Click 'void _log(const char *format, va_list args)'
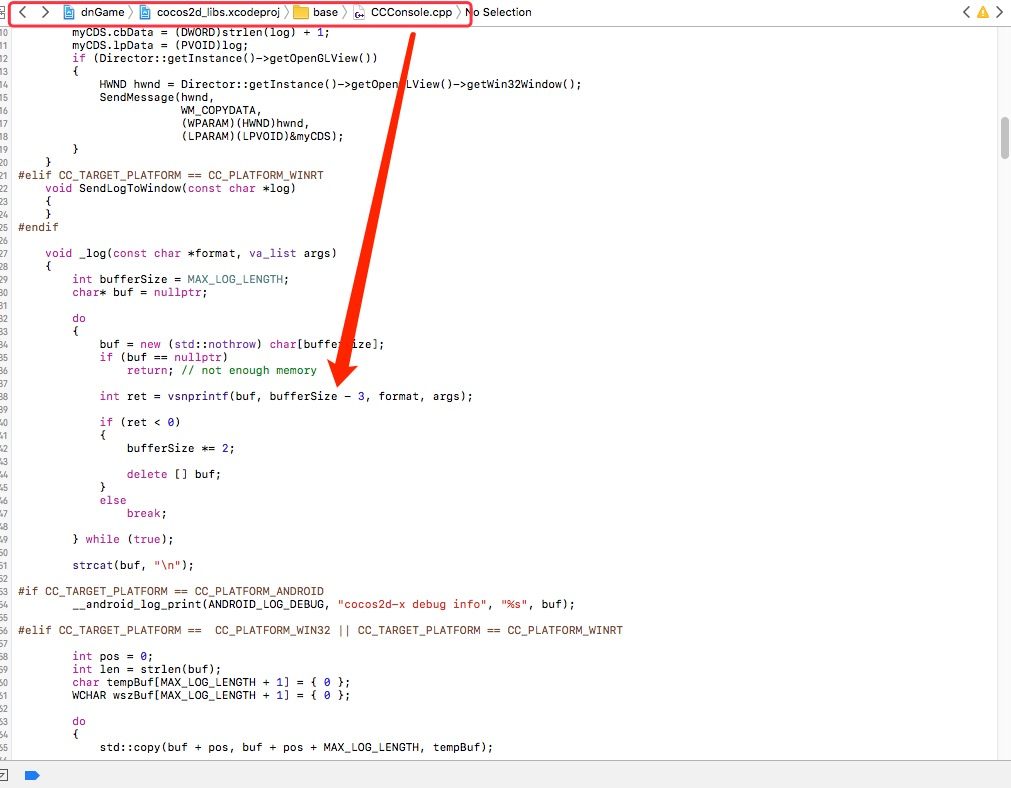This screenshot has width=1011, height=788. point(191,253)
